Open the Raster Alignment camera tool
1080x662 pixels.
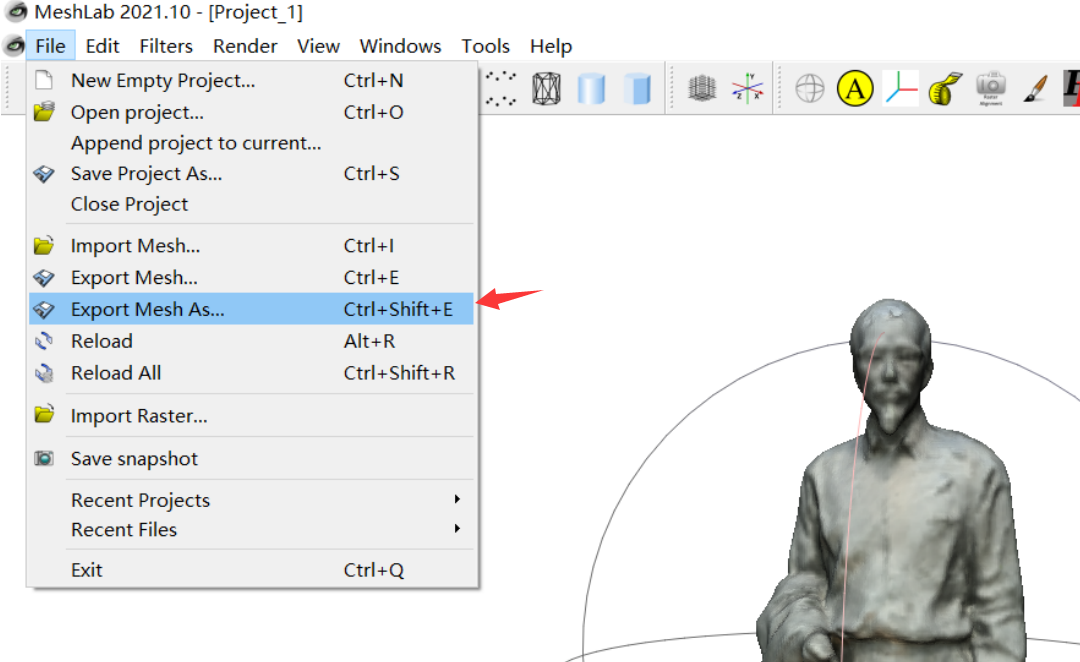pyautogui.click(x=990, y=88)
